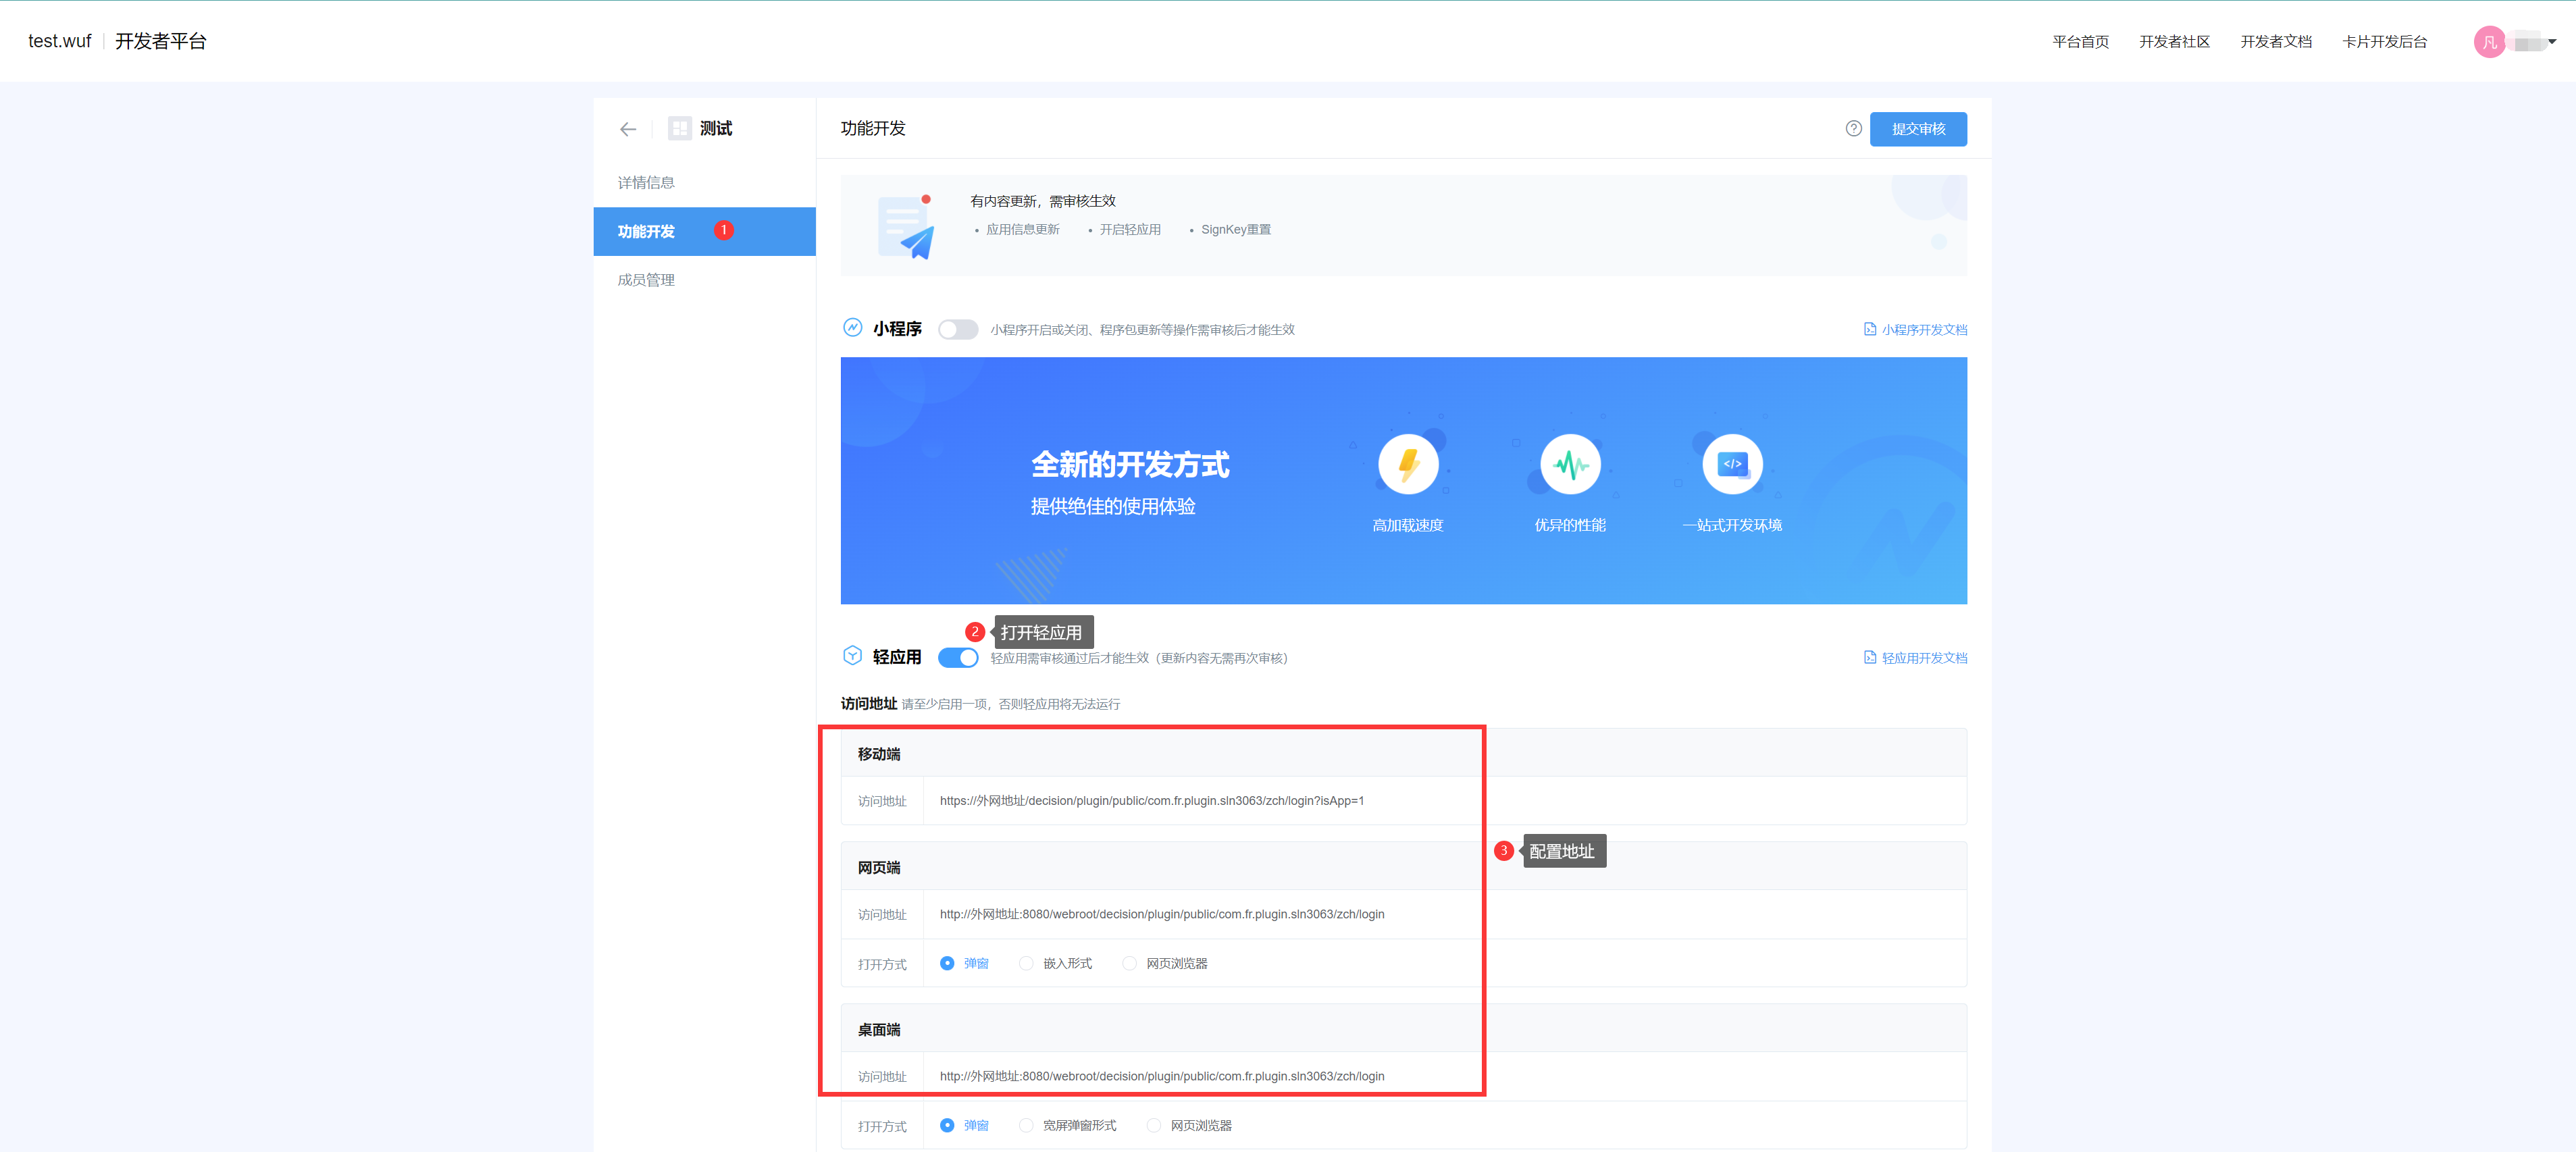The width and height of the screenshot is (2576, 1152).
Task: Enable the 小程序 toggle switch
Action: click(958, 329)
